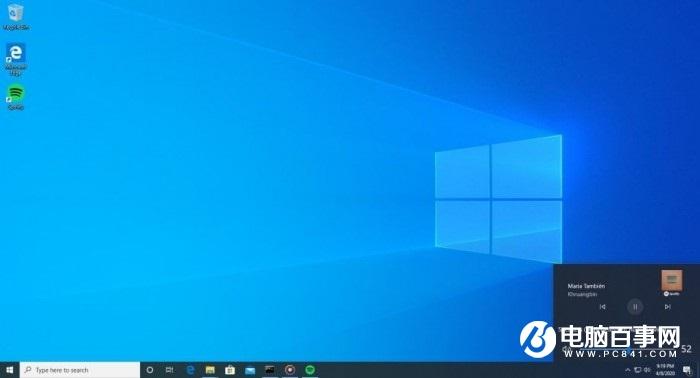Screen dimensions: 700x378
Task: Open the Recycle Bin desktop icon
Action: [16, 17]
